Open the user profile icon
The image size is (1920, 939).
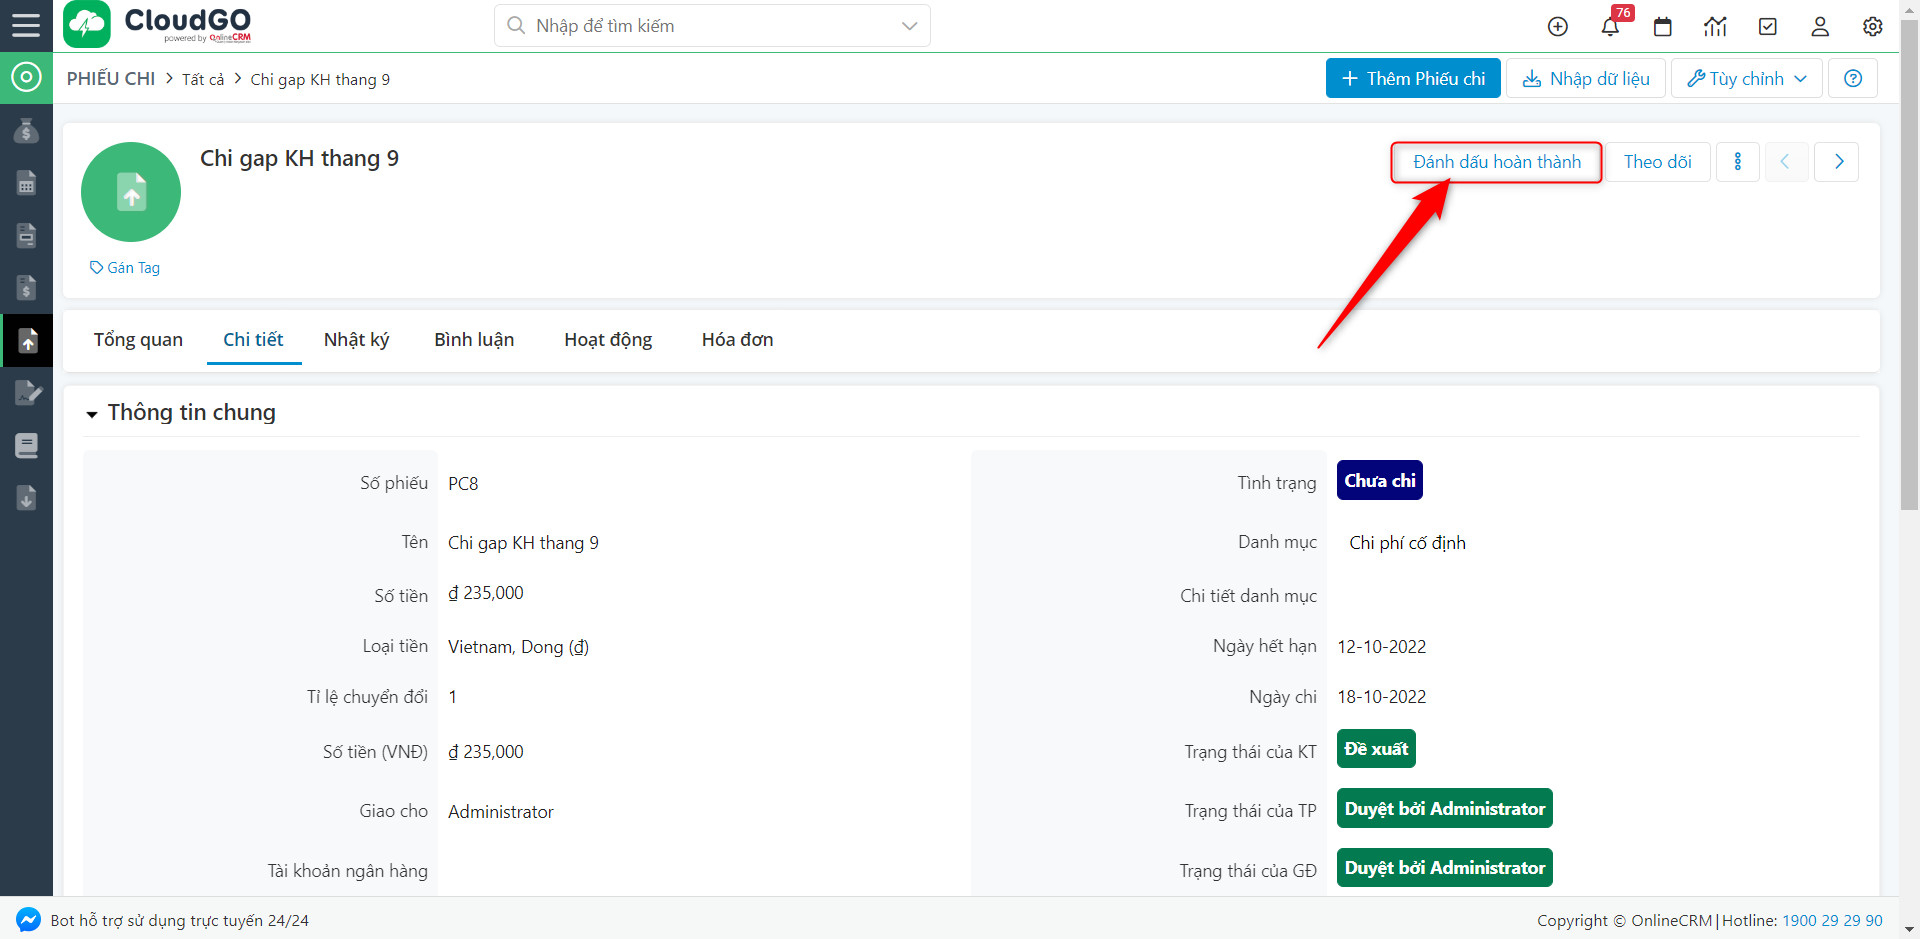pos(1820,27)
